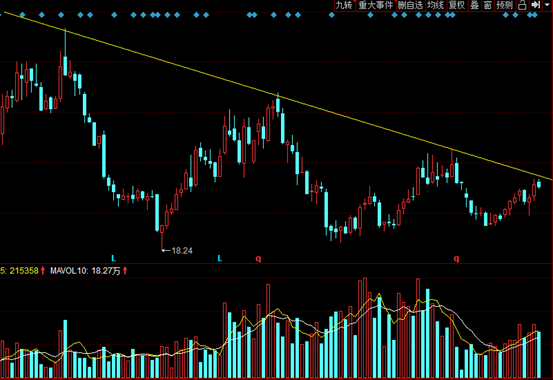Click the jump-to-end arrow icon
553x380 pixels.
pos(535,5)
